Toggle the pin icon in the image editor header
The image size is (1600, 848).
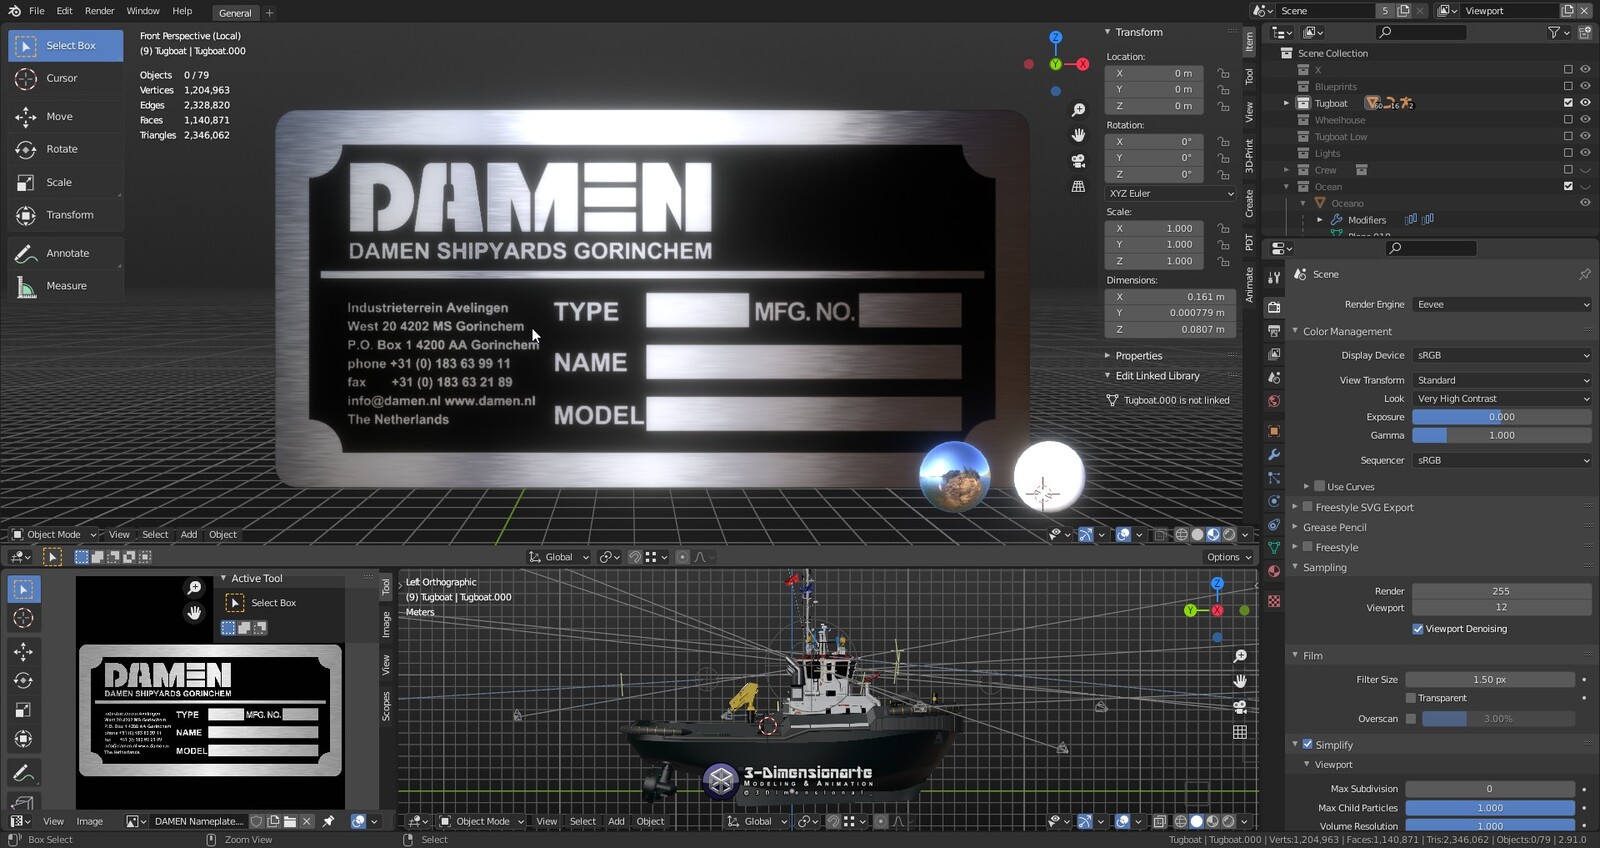pyautogui.click(x=328, y=821)
